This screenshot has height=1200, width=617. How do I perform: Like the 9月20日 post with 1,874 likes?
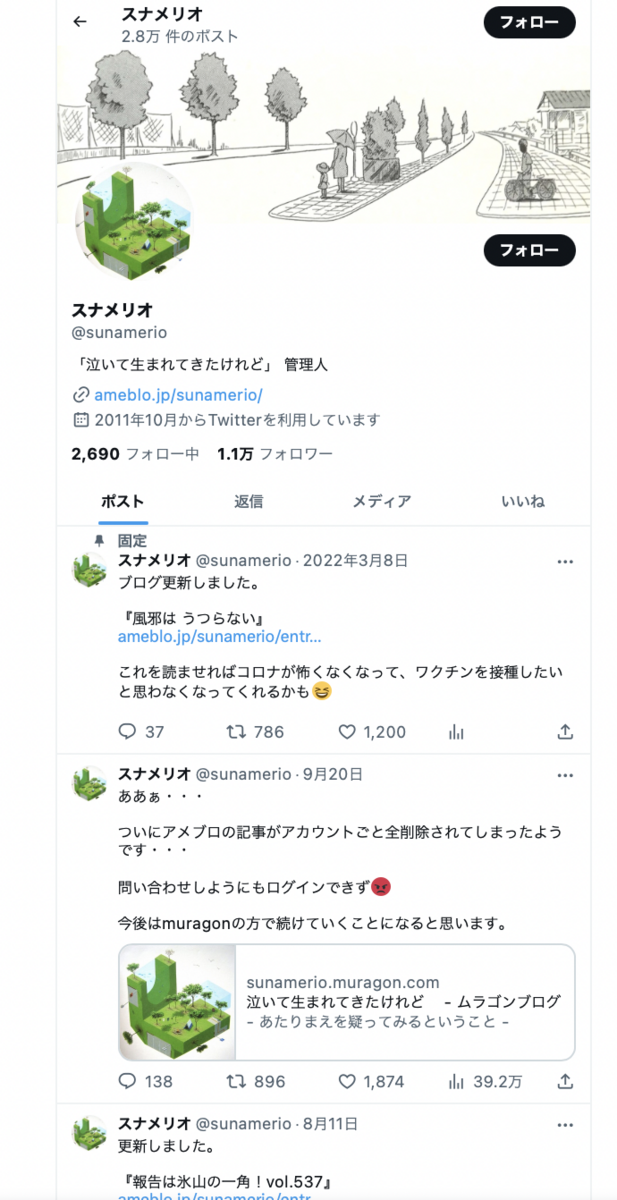tap(347, 1081)
